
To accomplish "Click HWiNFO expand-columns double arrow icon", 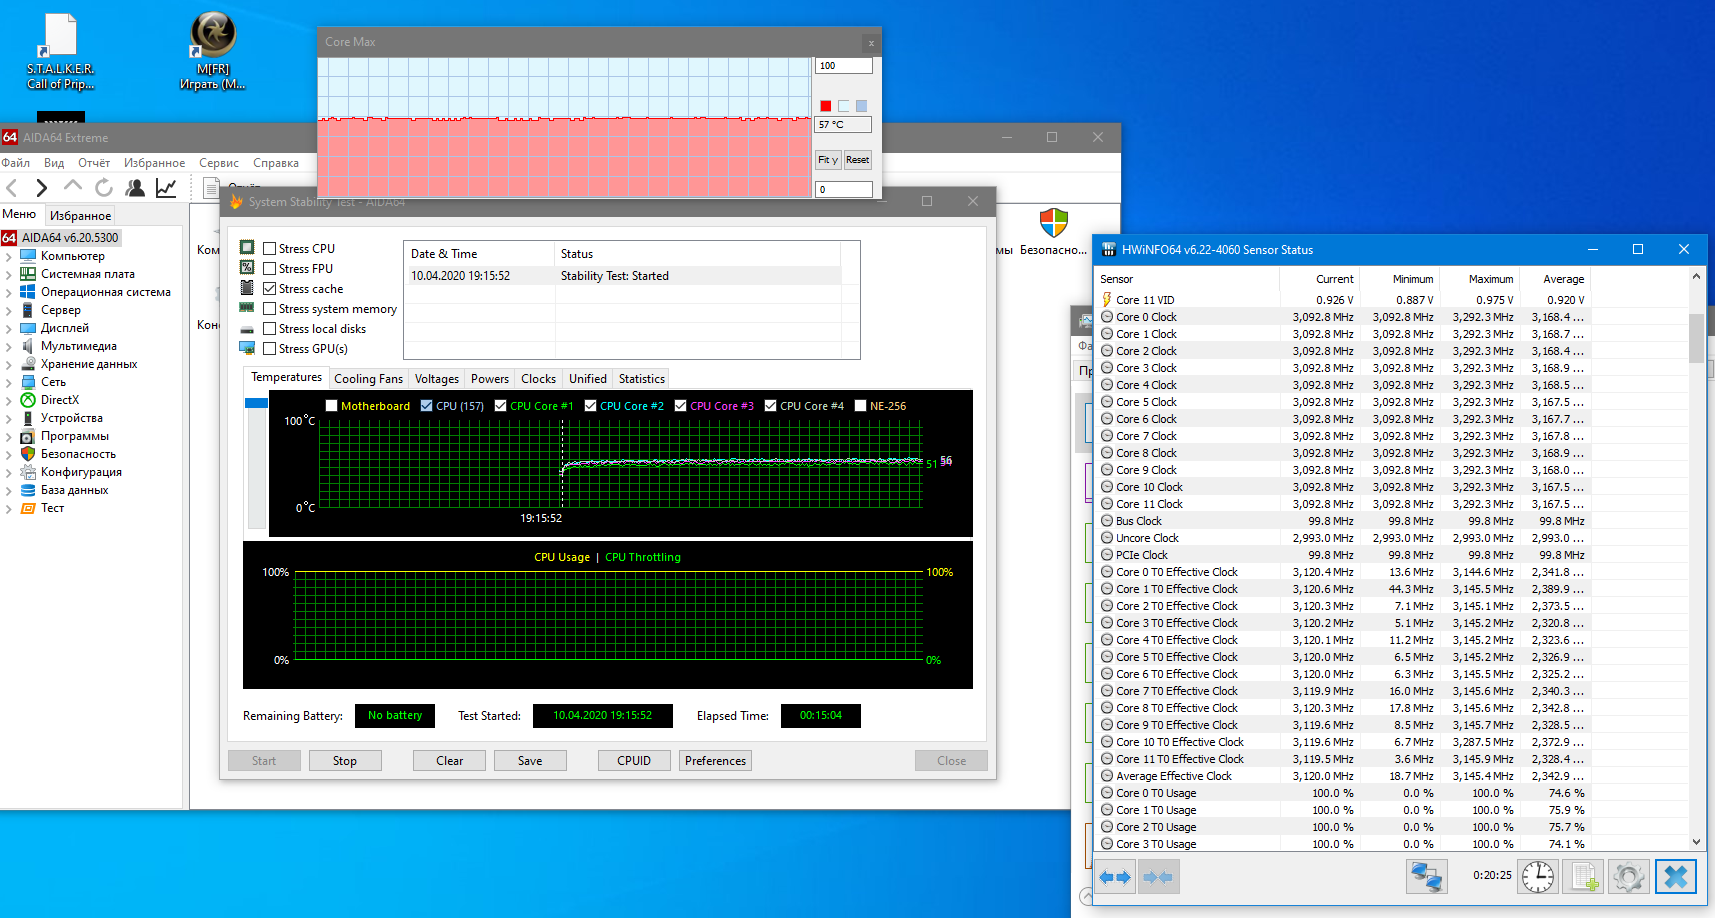I will pos(1114,877).
